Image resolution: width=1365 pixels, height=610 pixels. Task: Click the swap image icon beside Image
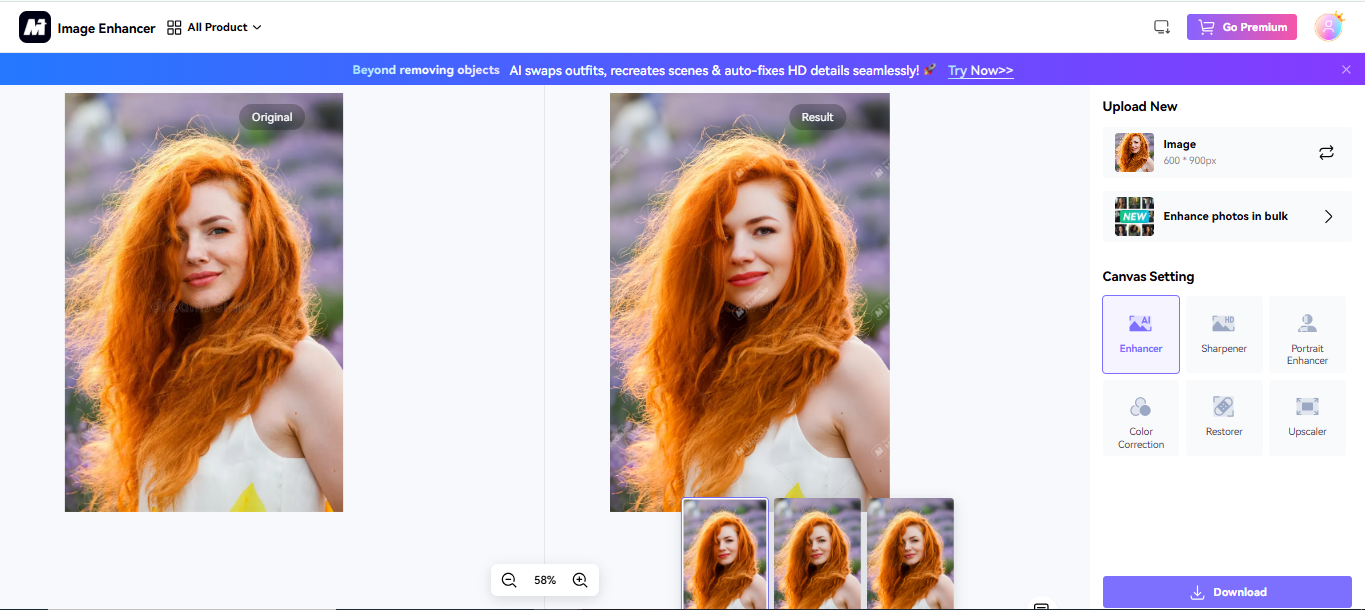click(1326, 152)
